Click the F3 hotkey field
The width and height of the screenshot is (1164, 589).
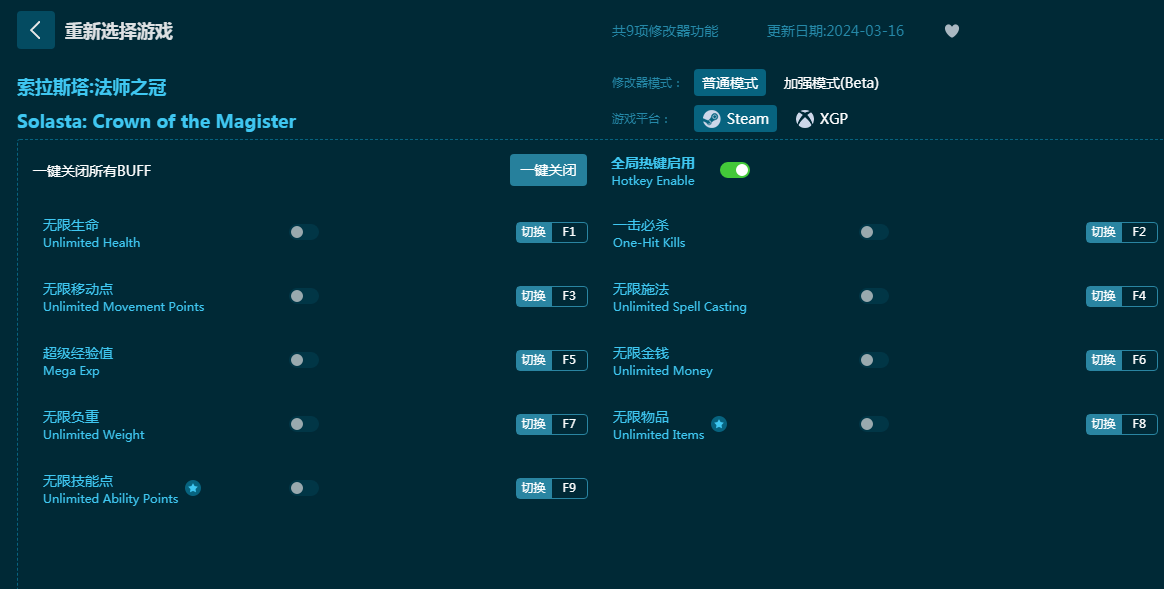pyautogui.click(x=569, y=296)
